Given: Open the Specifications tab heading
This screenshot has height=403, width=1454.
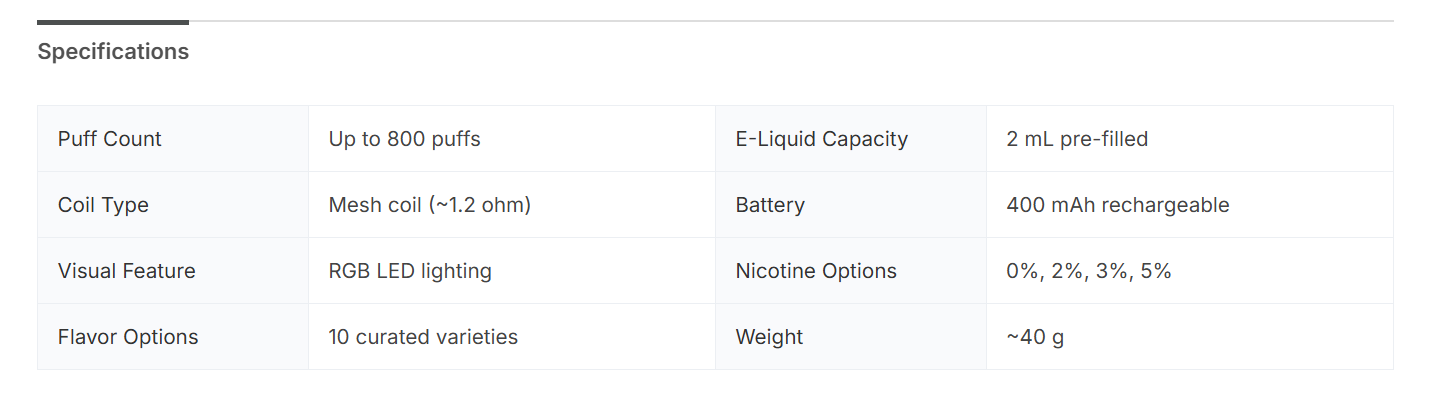Looking at the screenshot, I should [x=113, y=51].
